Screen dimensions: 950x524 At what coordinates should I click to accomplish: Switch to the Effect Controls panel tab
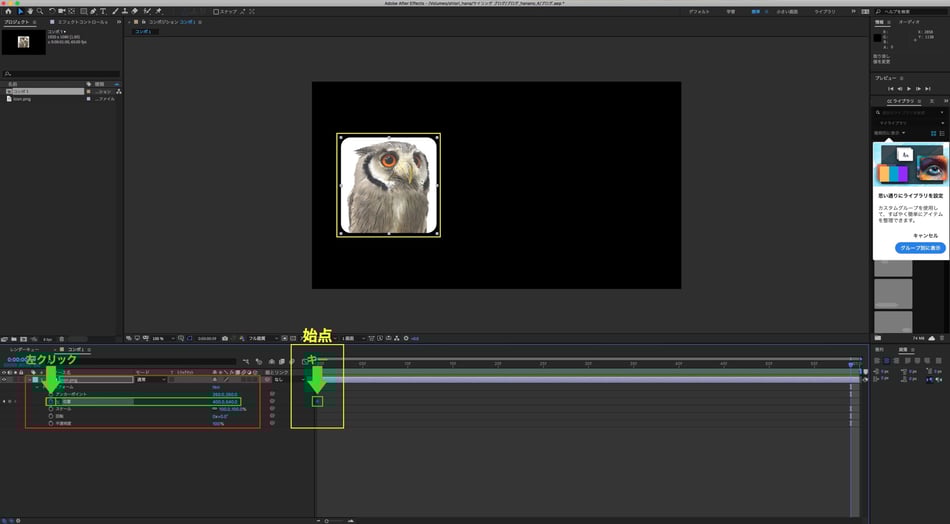point(82,21)
